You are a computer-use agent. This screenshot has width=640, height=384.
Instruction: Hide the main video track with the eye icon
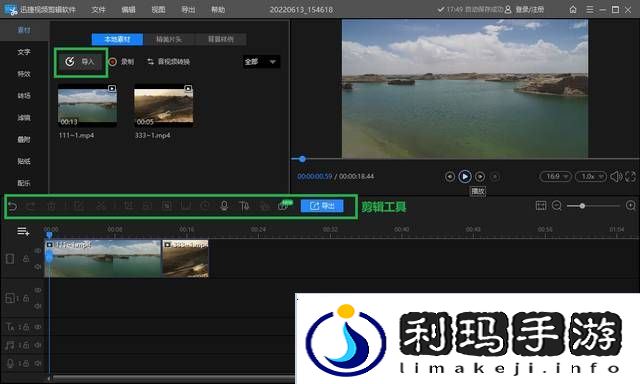coord(38,251)
